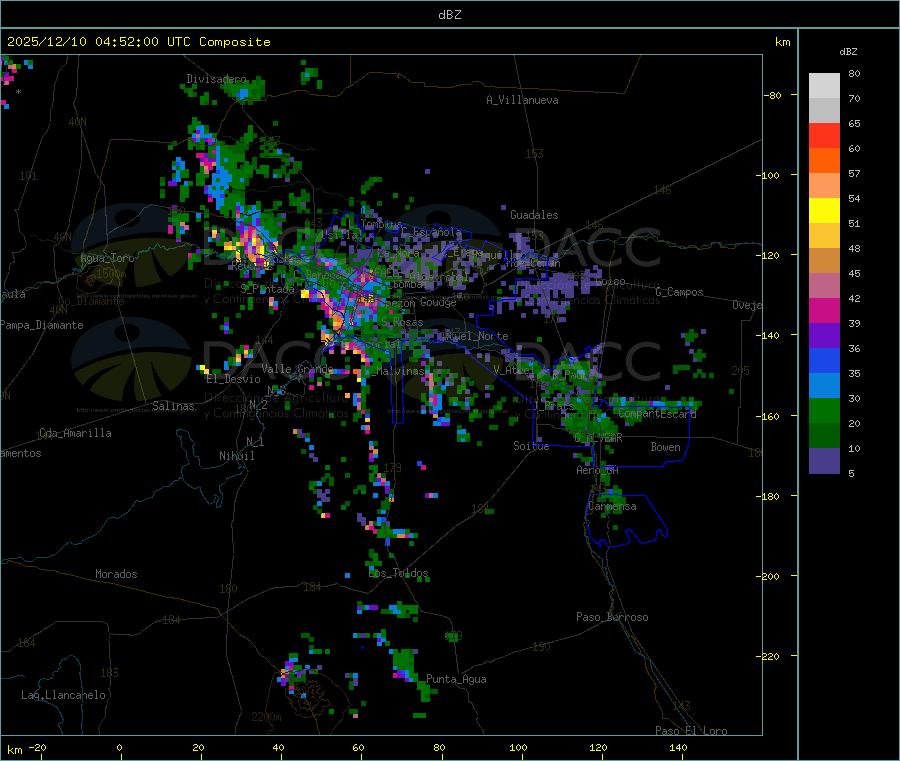Screen dimensions: 900x761
Task: Click the green 30 dBZ legend swatch
Action: pos(824,410)
